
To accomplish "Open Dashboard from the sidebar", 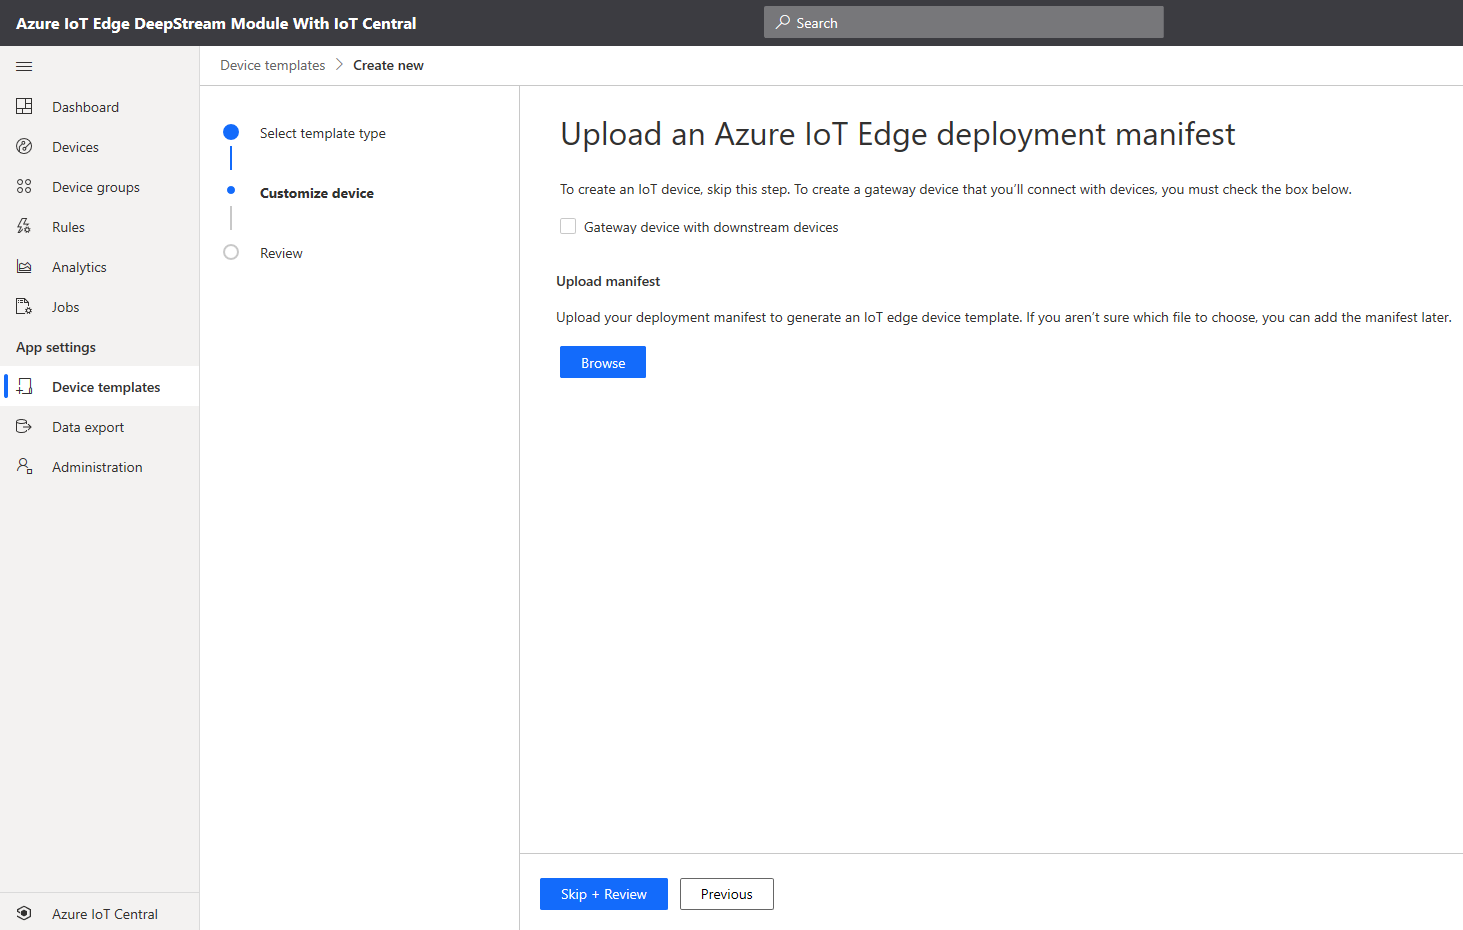I will click(100, 106).
